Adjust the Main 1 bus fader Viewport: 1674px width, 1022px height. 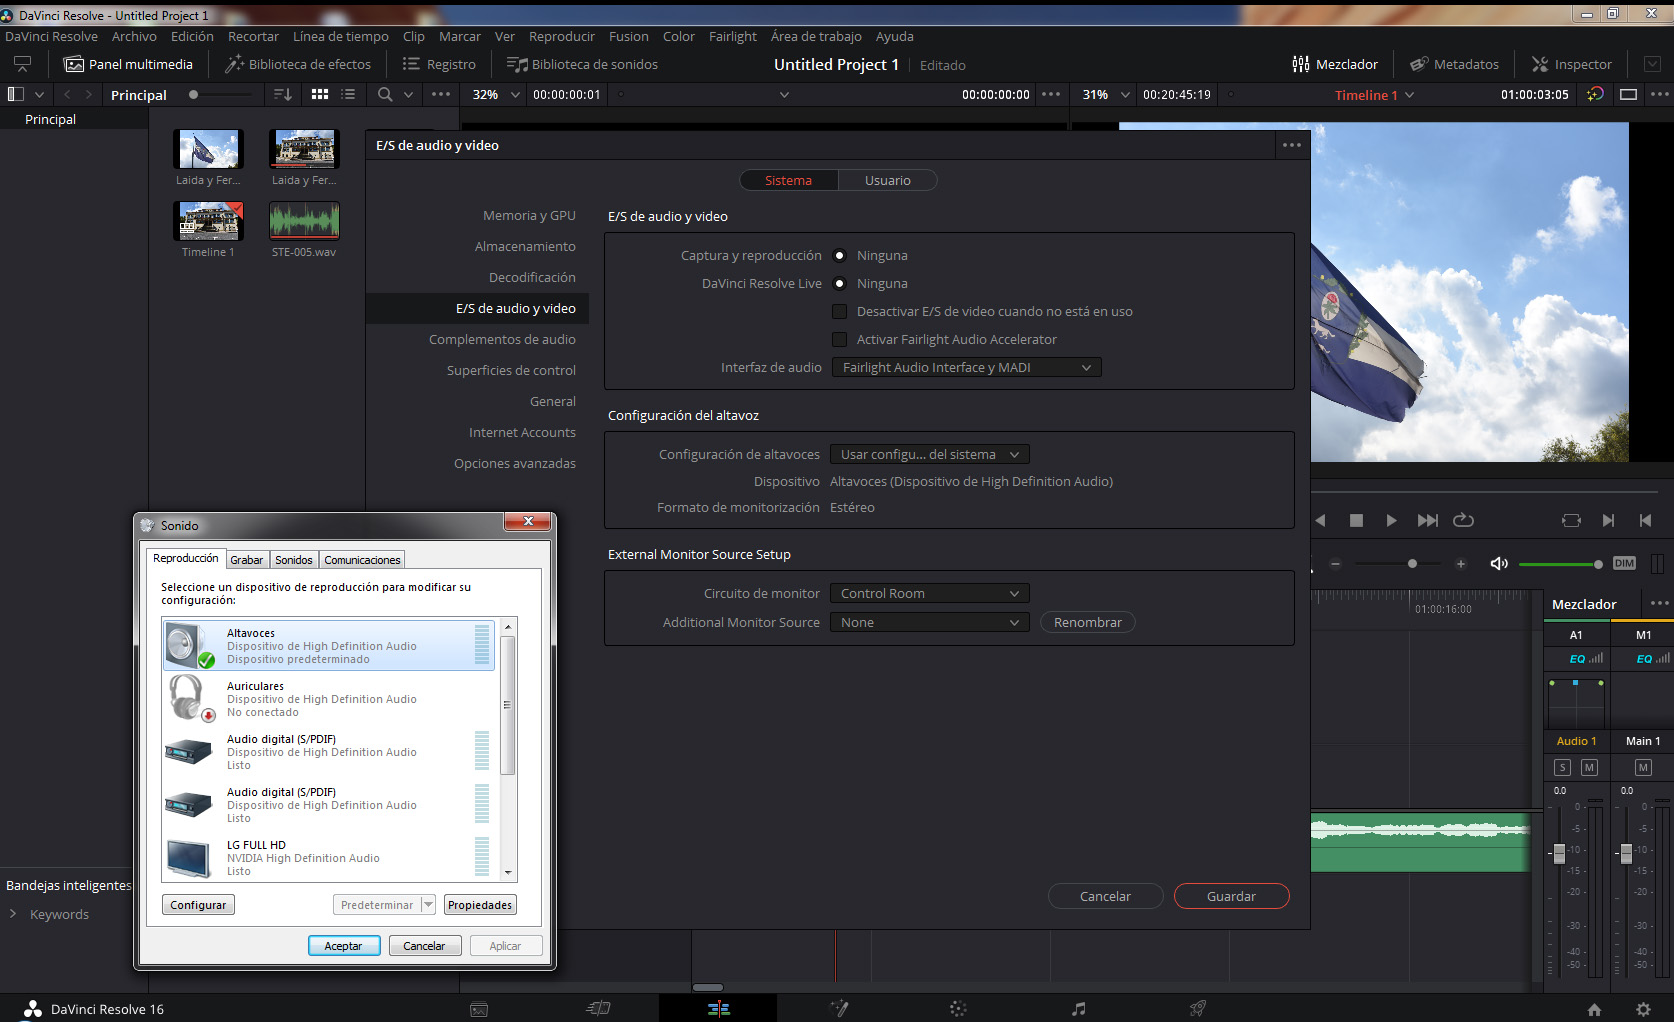point(1626,853)
